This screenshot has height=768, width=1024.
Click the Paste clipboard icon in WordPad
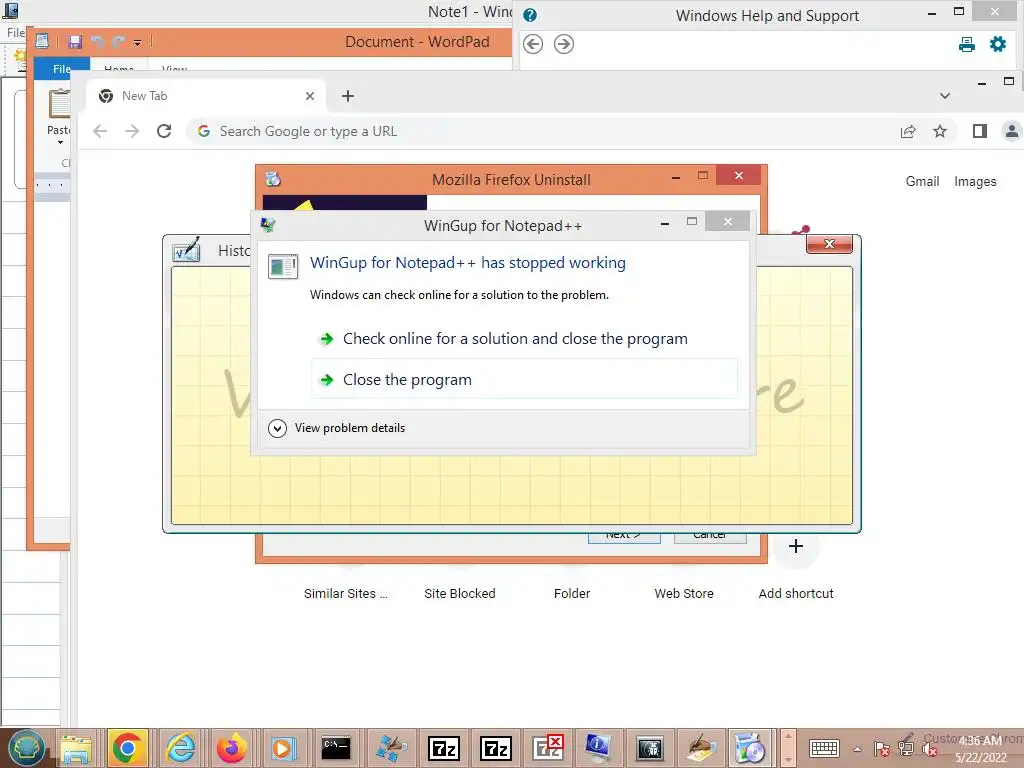[59, 104]
